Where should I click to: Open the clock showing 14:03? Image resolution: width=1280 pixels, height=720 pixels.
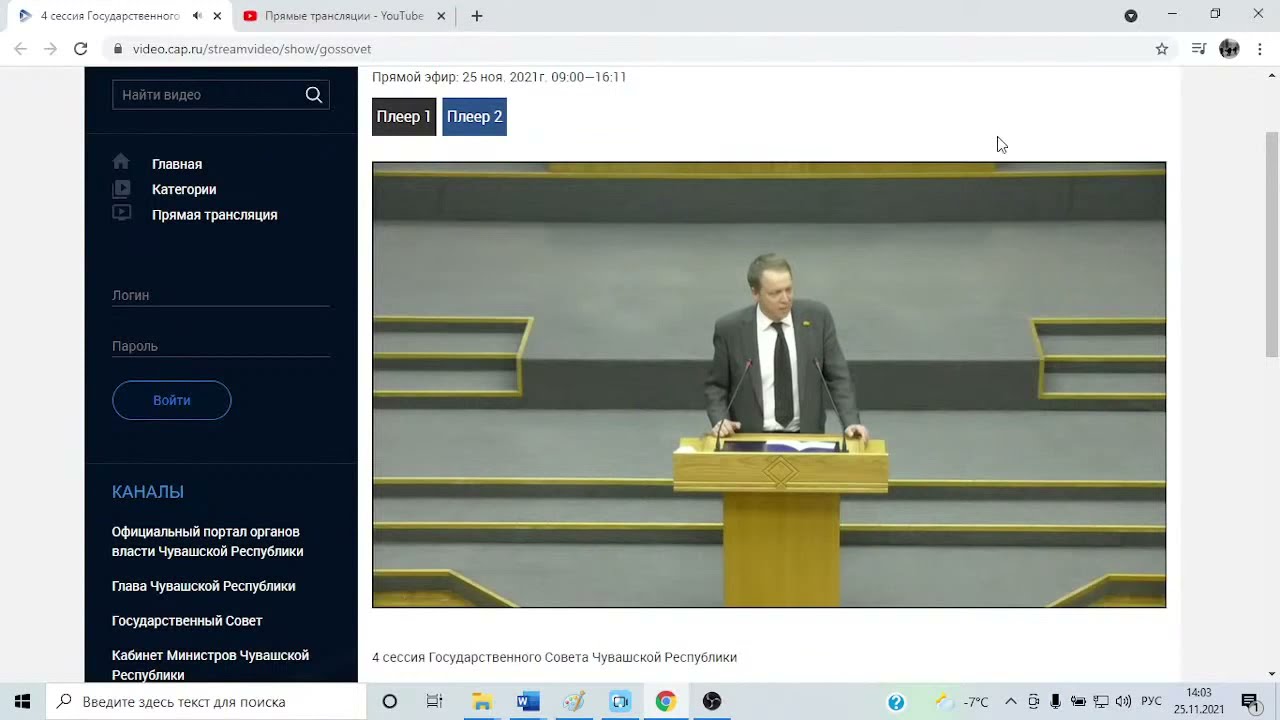pyautogui.click(x=1199, y=701)
